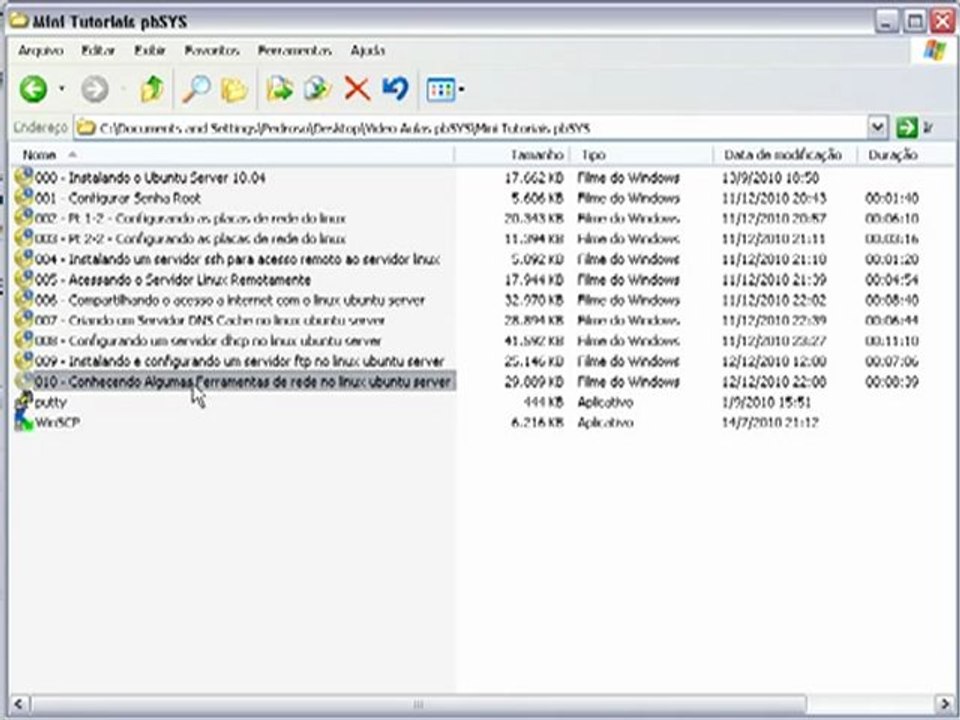Minimize the Mini Tutoriais pbSYS window
Screen dimensions: 960x720
pos(887,22)
